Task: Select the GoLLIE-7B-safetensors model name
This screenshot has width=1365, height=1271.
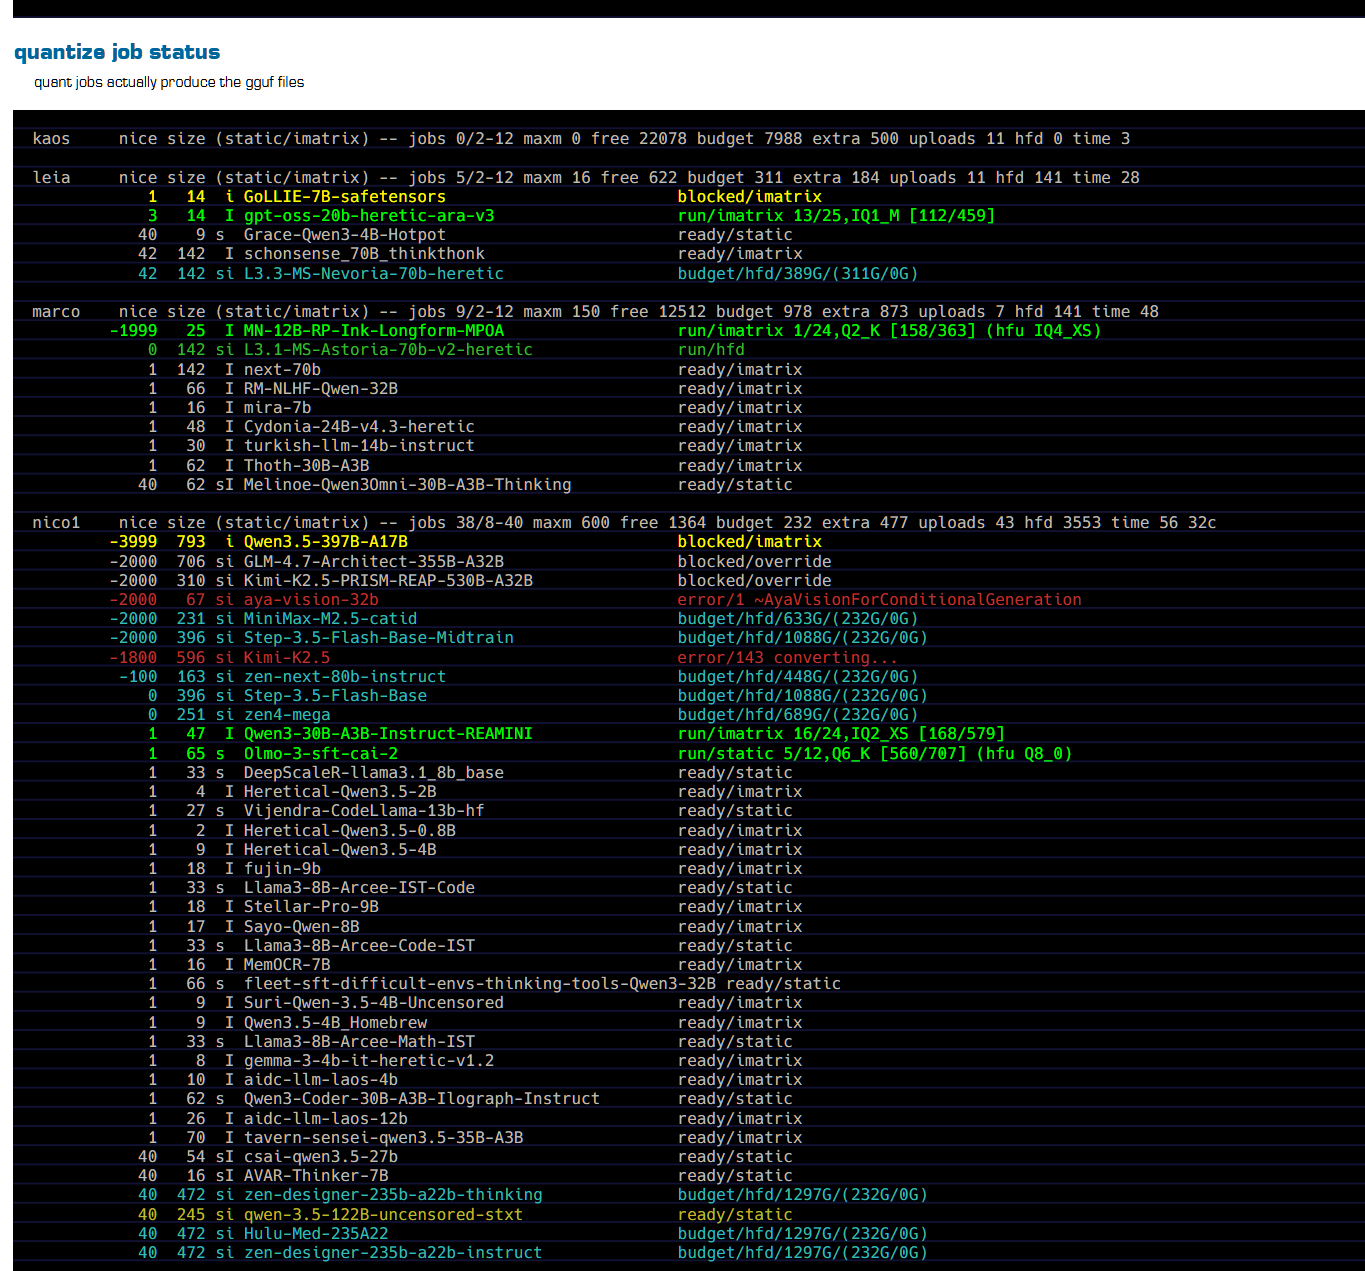Action: [x=345, y=197]
